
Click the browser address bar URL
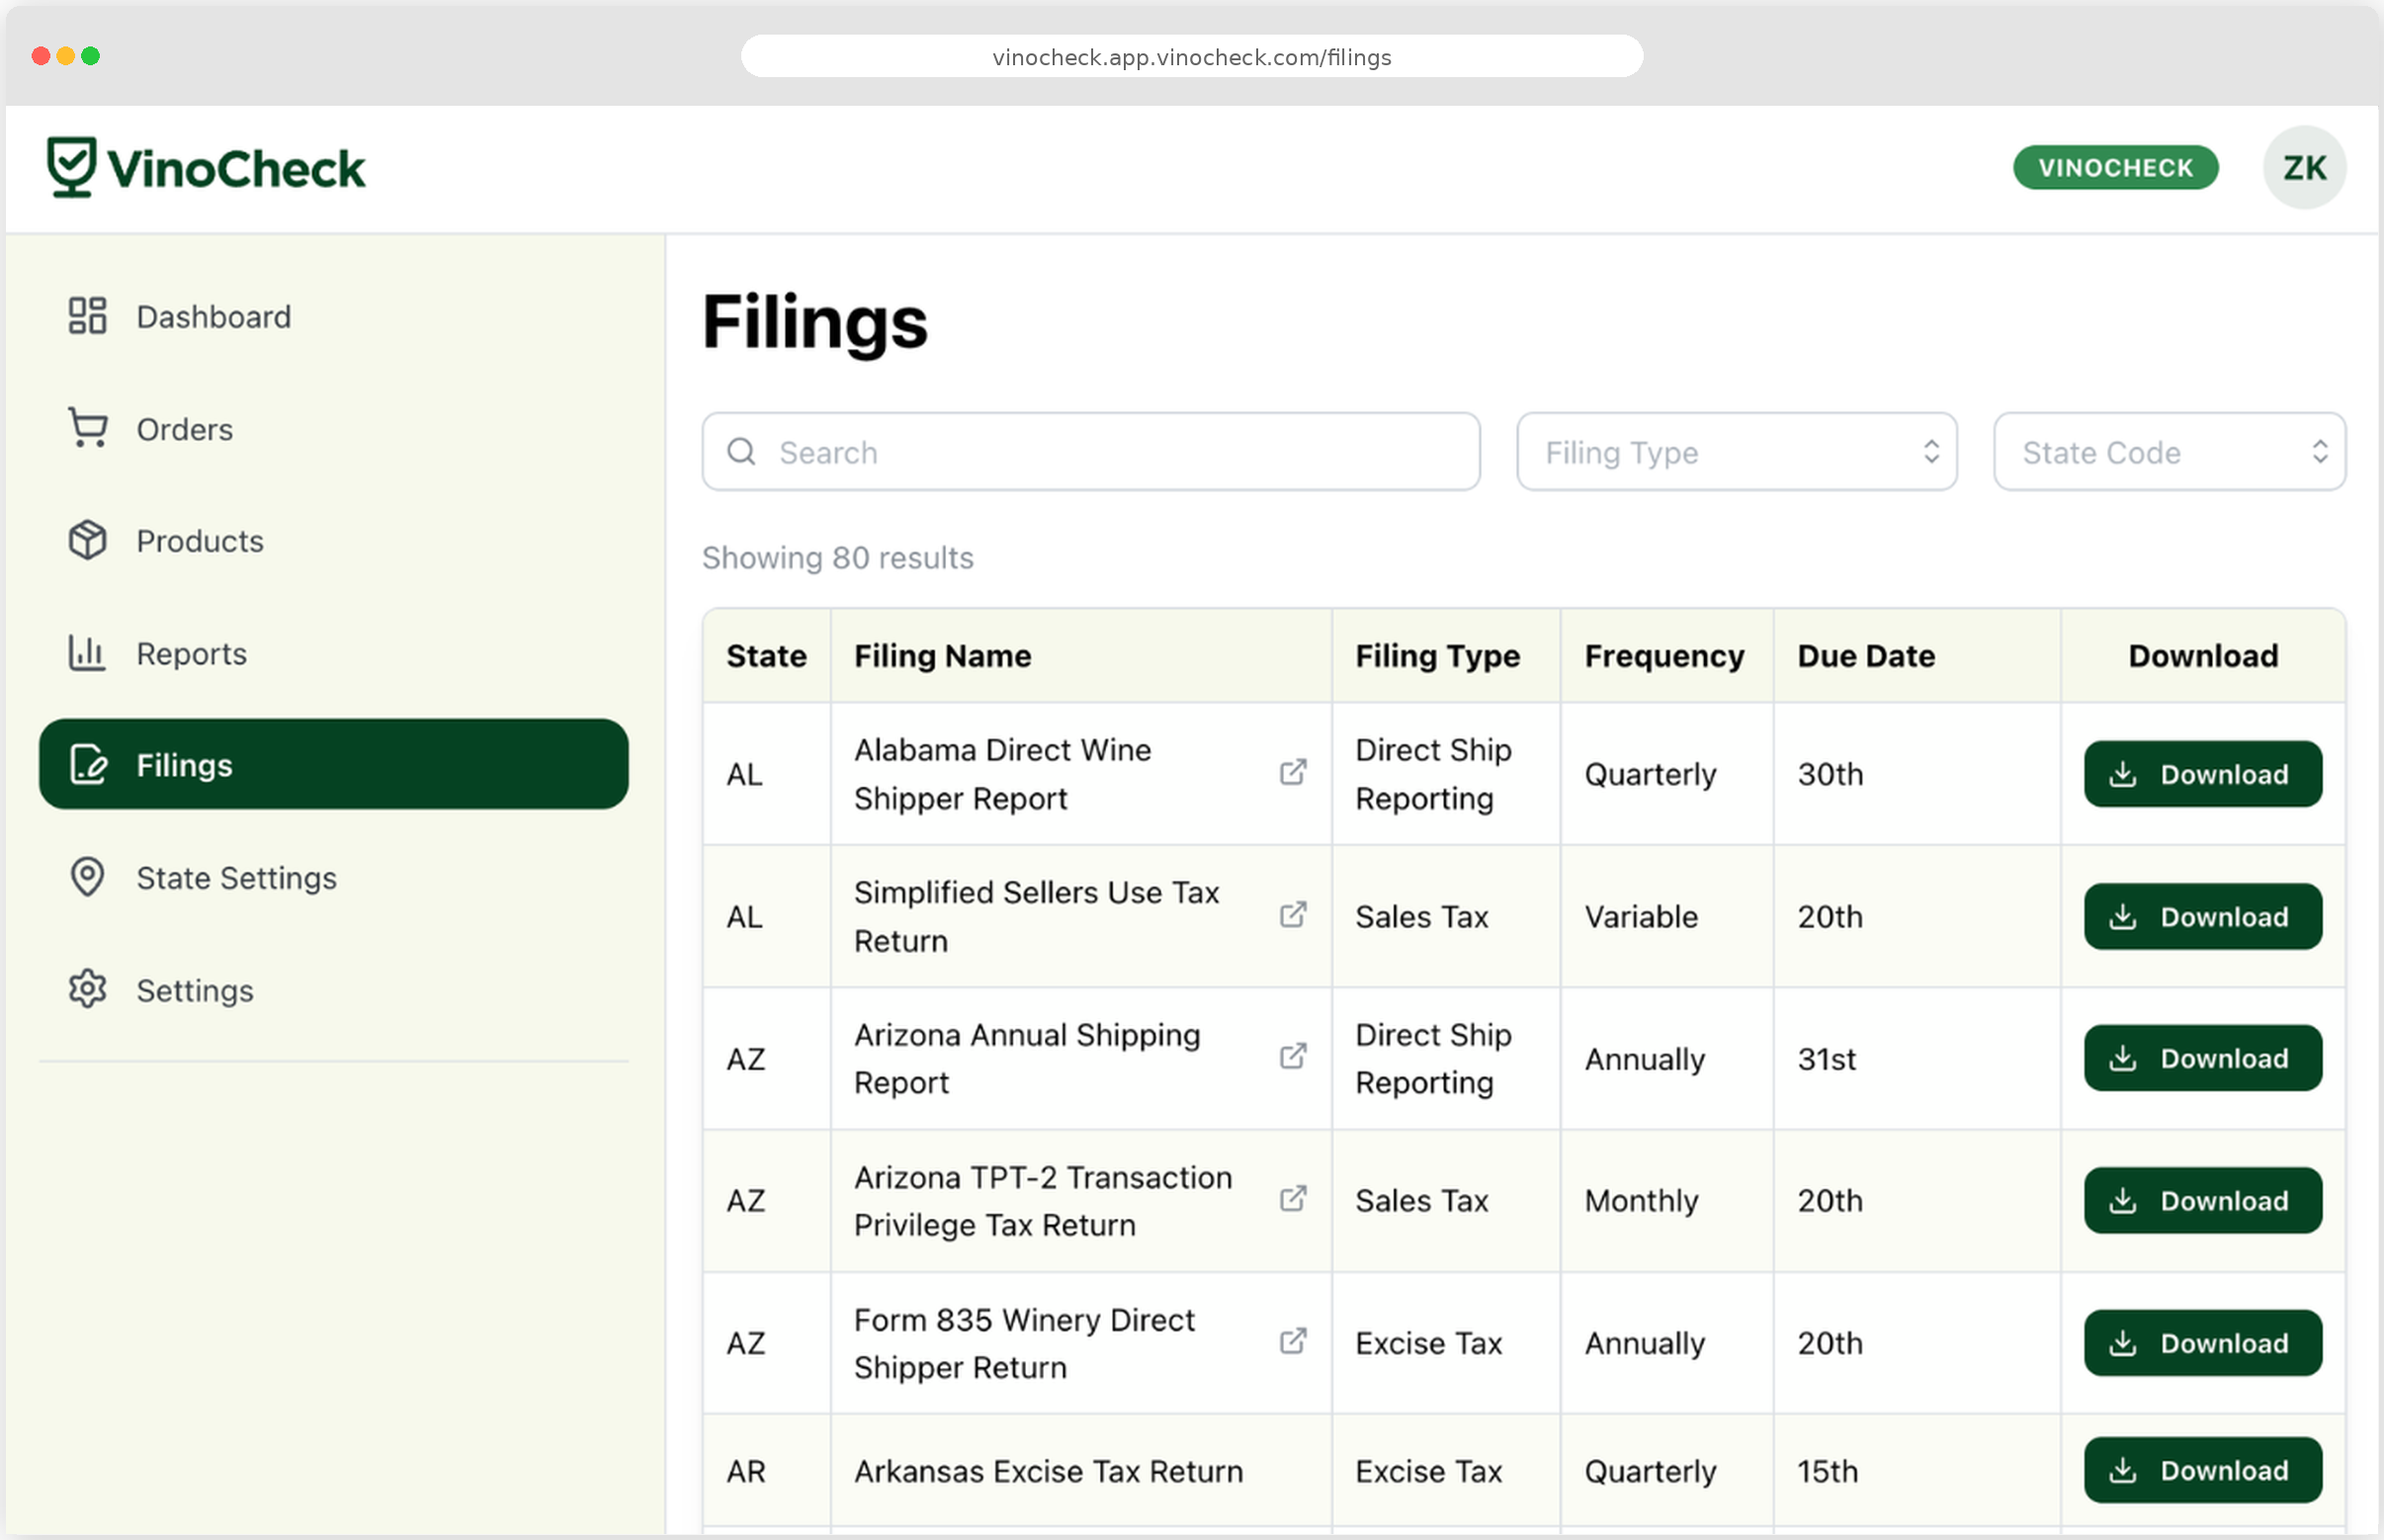tap(1191, 57)
